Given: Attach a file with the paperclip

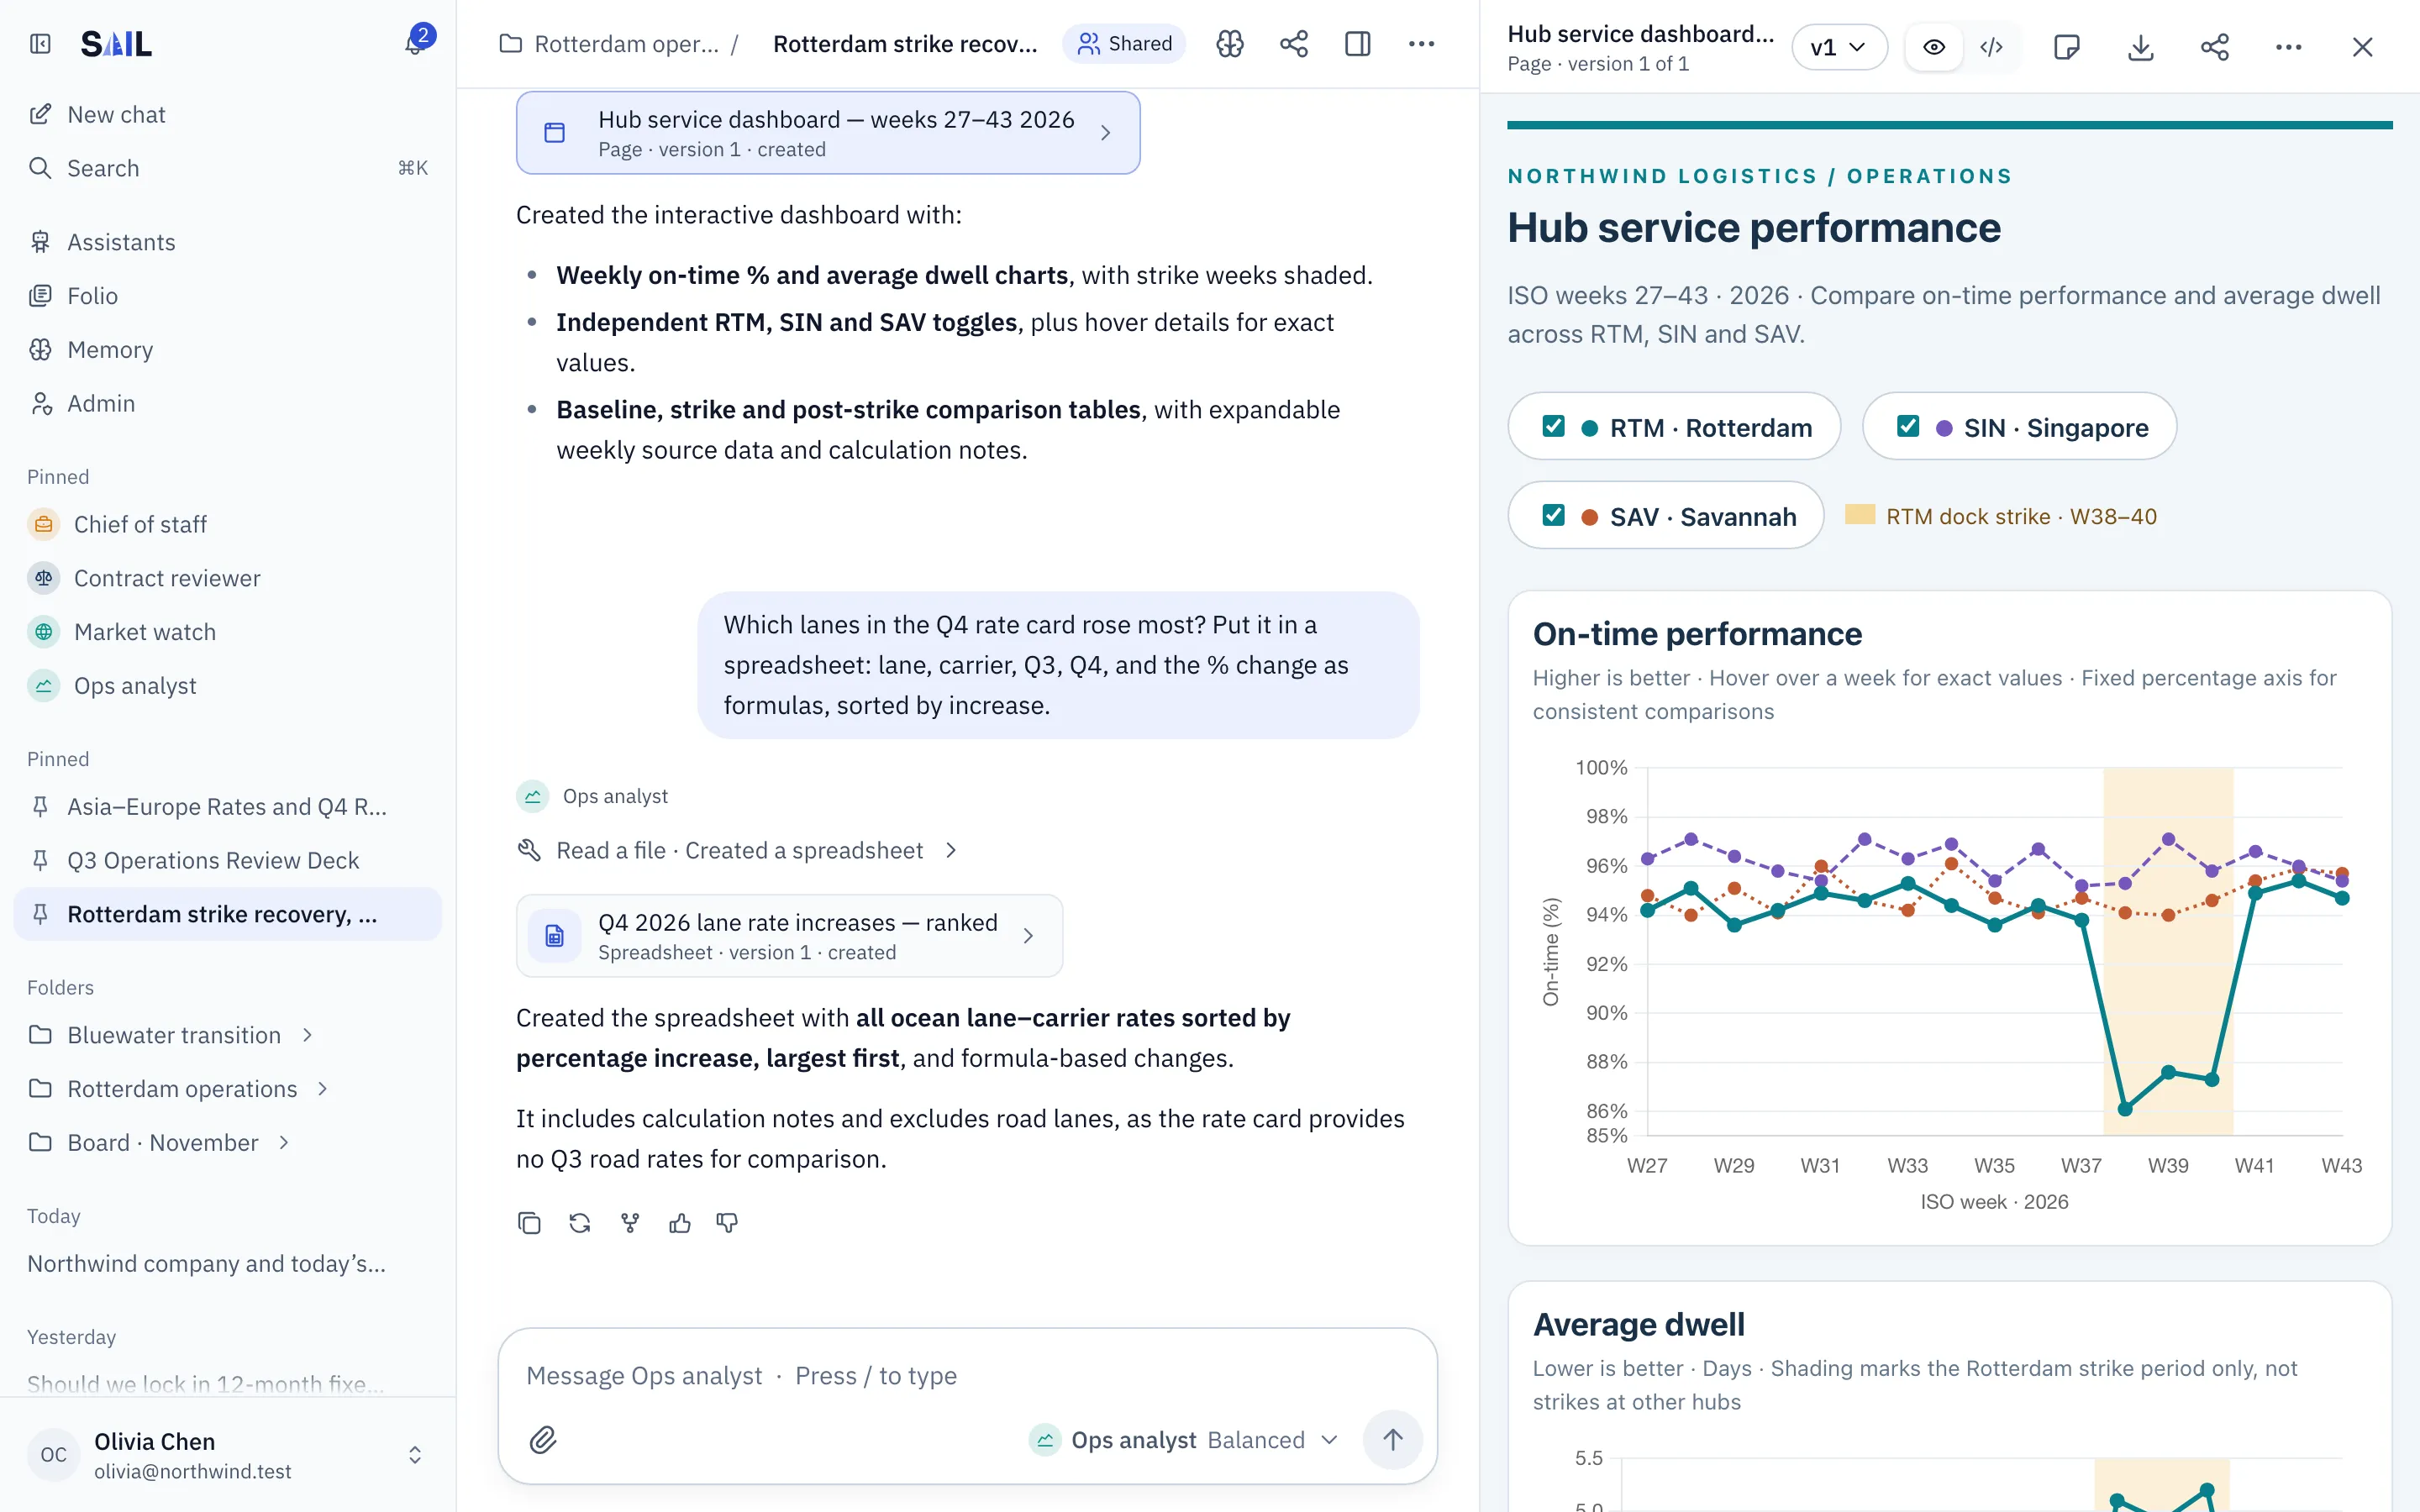Looking at the screenshot, I should [x=543, y=1440].
